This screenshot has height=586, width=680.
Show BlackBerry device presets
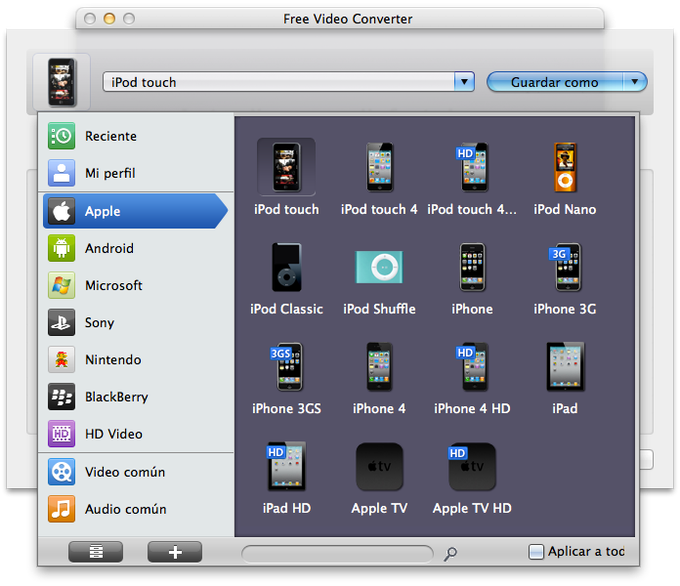[136, 397]
